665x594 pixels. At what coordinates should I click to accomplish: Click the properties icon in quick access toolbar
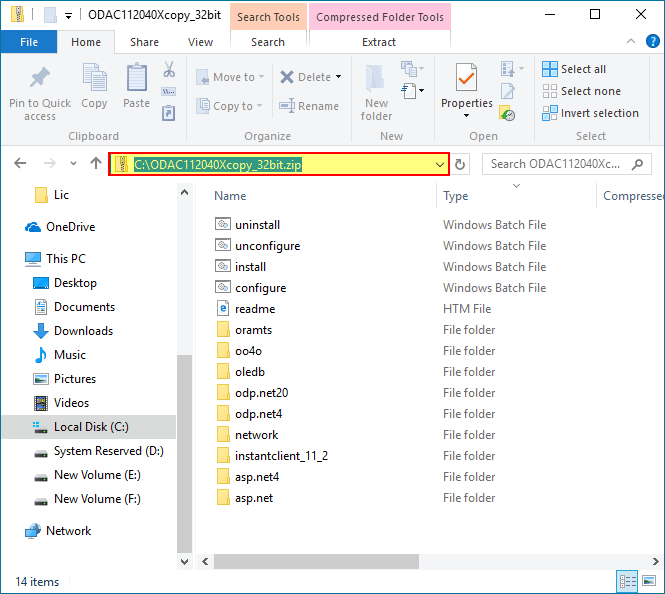pyautogui.click(x=50, y=15)
